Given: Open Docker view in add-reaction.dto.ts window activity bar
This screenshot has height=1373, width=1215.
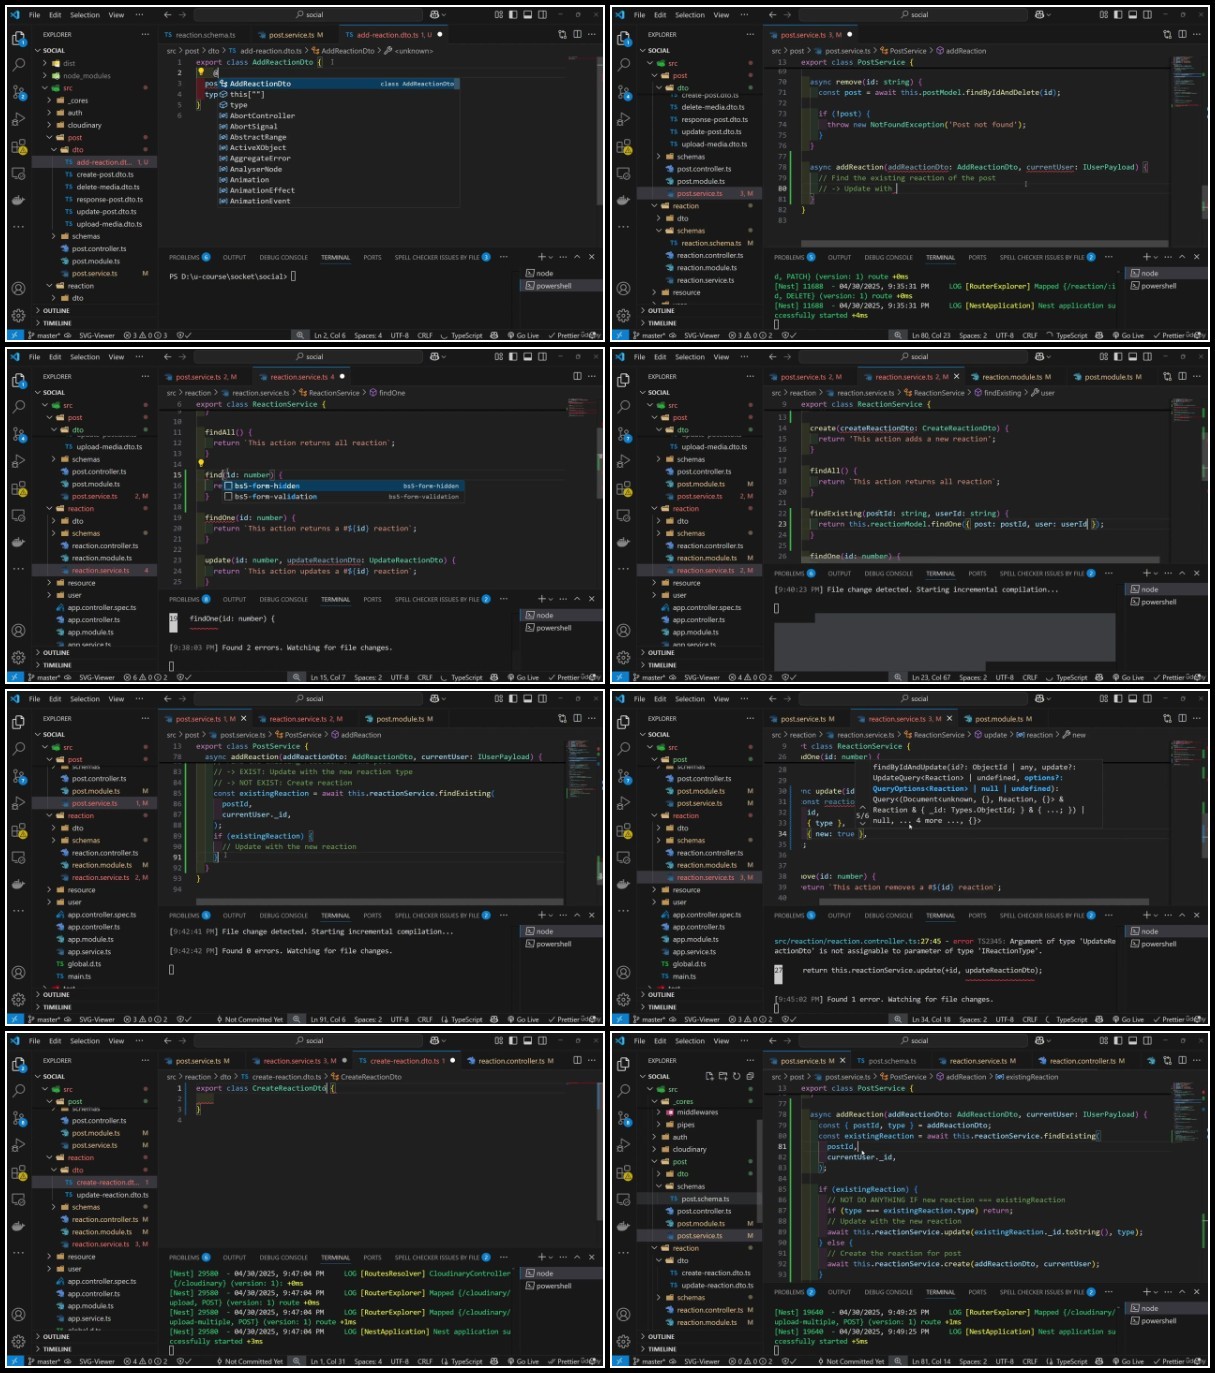Looking at the screenshot, I should 19,200.
